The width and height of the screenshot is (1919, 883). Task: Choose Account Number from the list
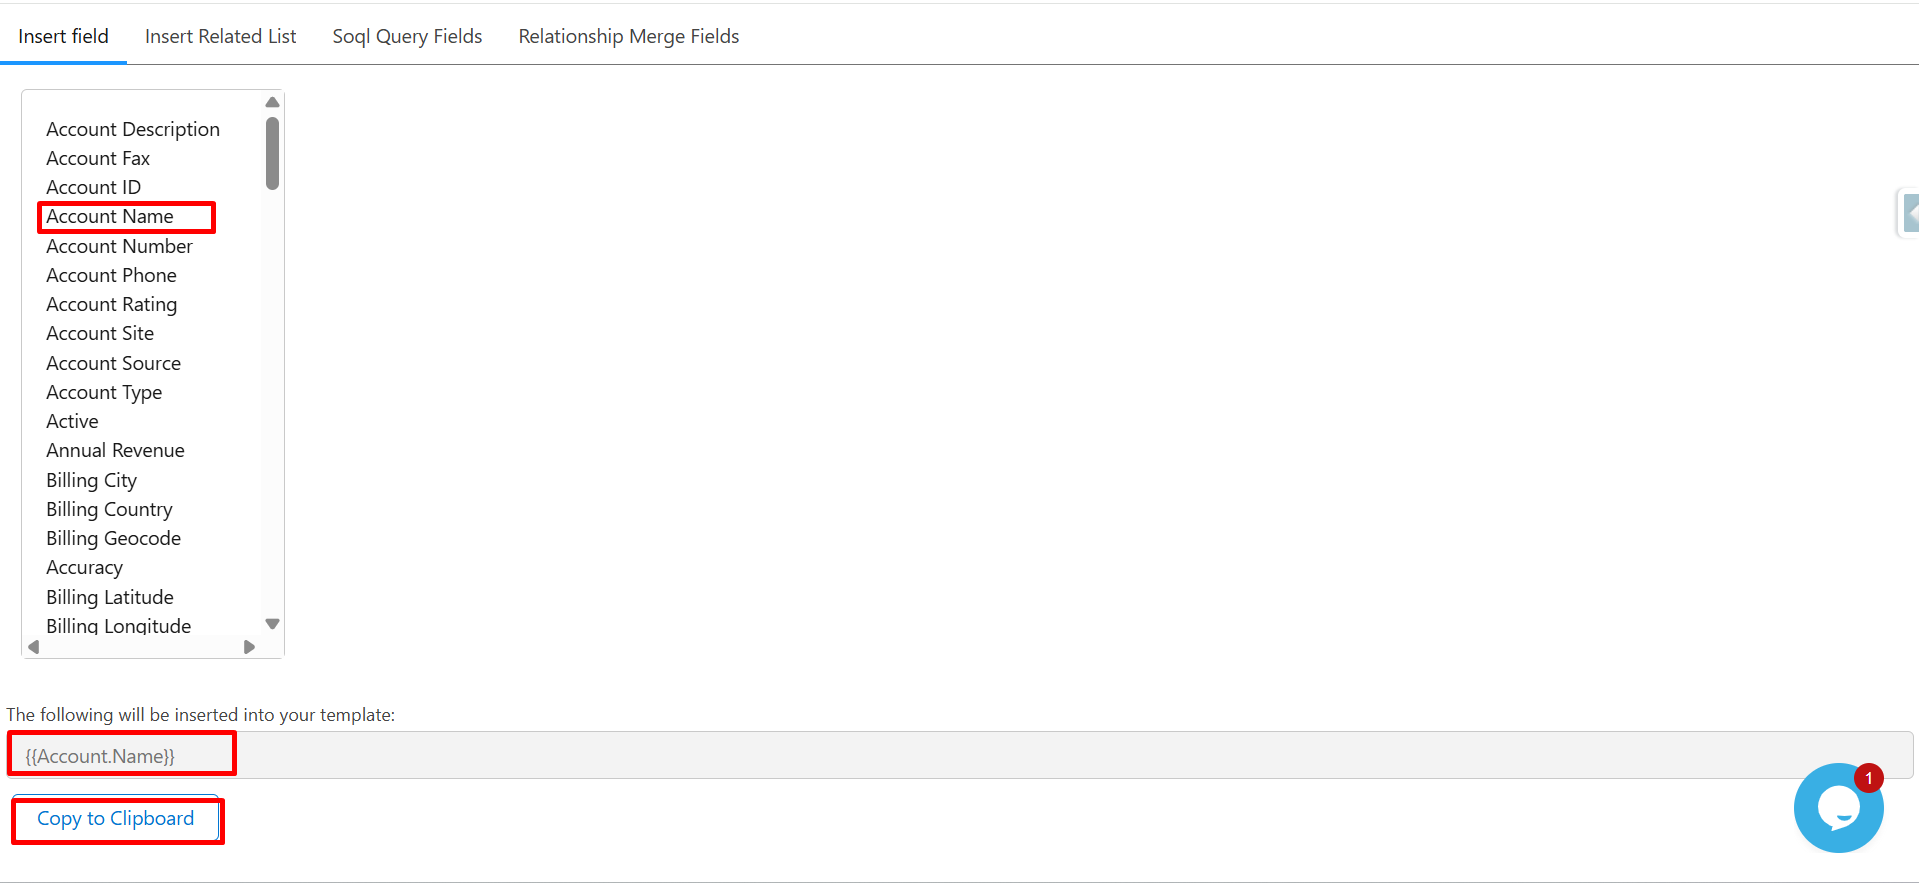(x=119, y=246)
